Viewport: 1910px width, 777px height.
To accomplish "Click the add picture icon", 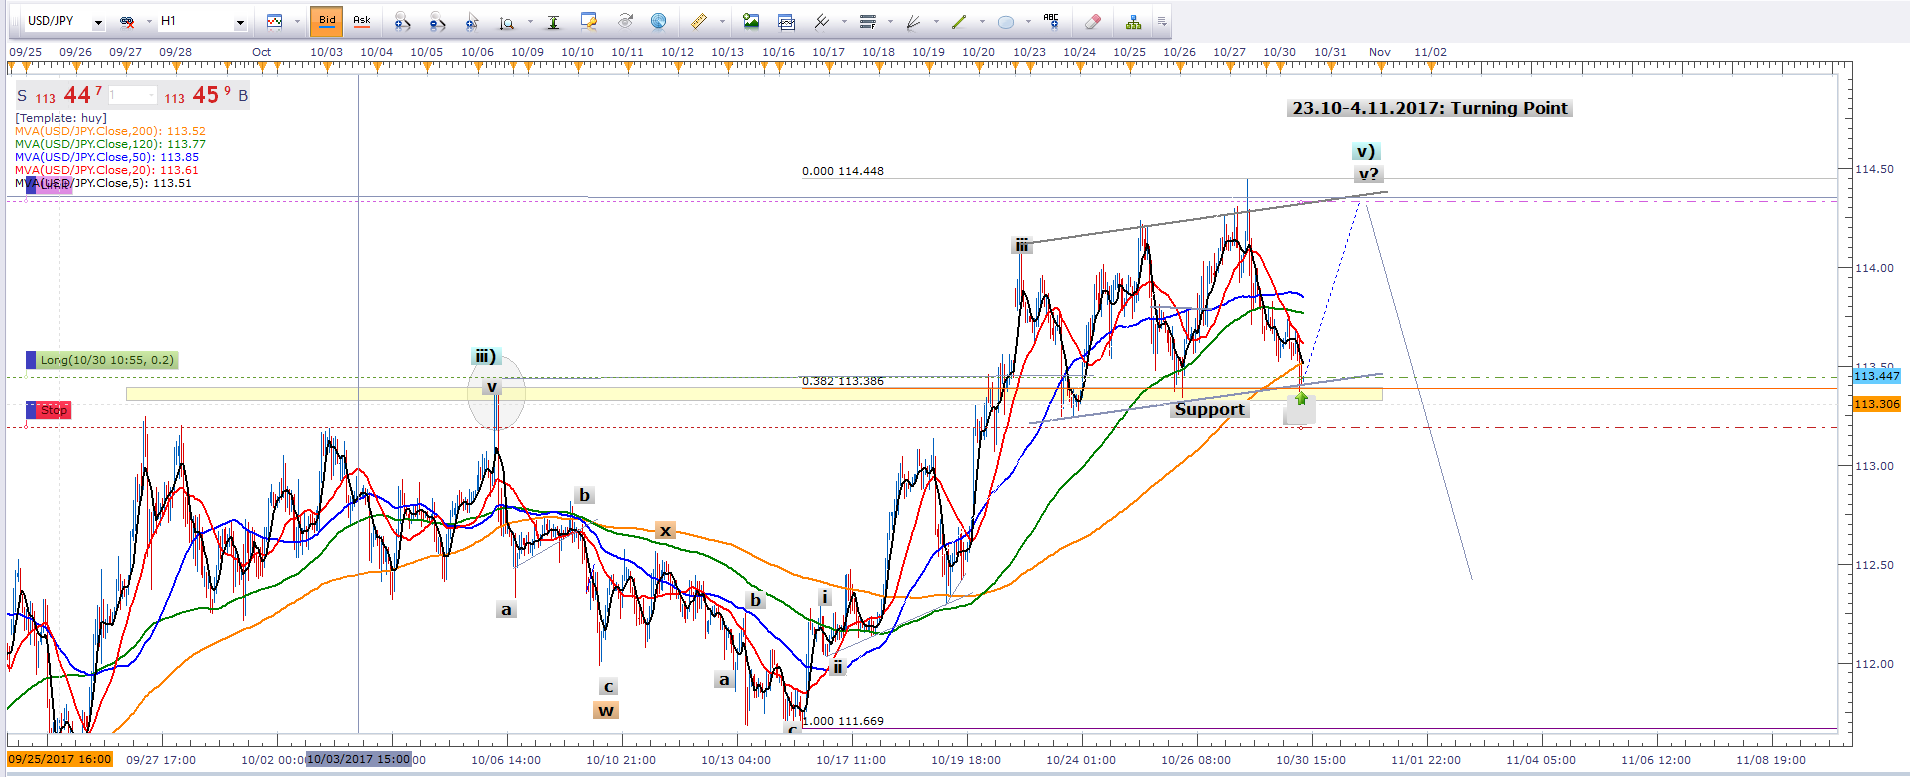I will click(x=751, y=21).
